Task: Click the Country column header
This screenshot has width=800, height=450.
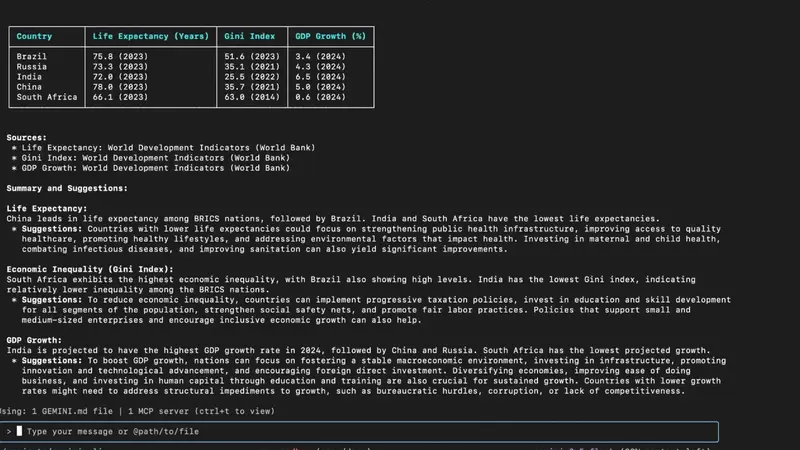Action: 34,37
